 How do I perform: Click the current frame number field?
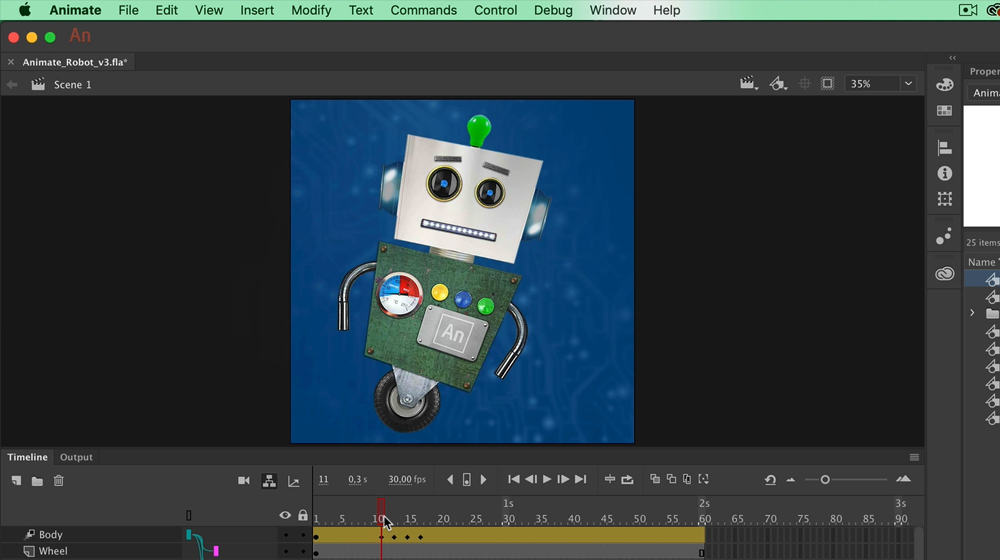click(323, 480)
